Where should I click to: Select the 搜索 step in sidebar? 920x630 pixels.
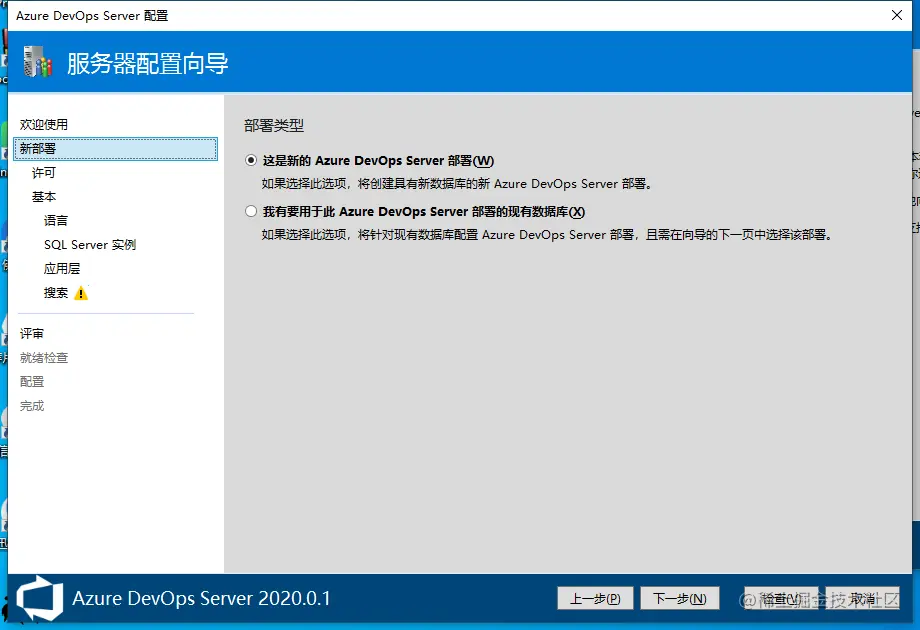pyautogui.click(x=56, y=293)
